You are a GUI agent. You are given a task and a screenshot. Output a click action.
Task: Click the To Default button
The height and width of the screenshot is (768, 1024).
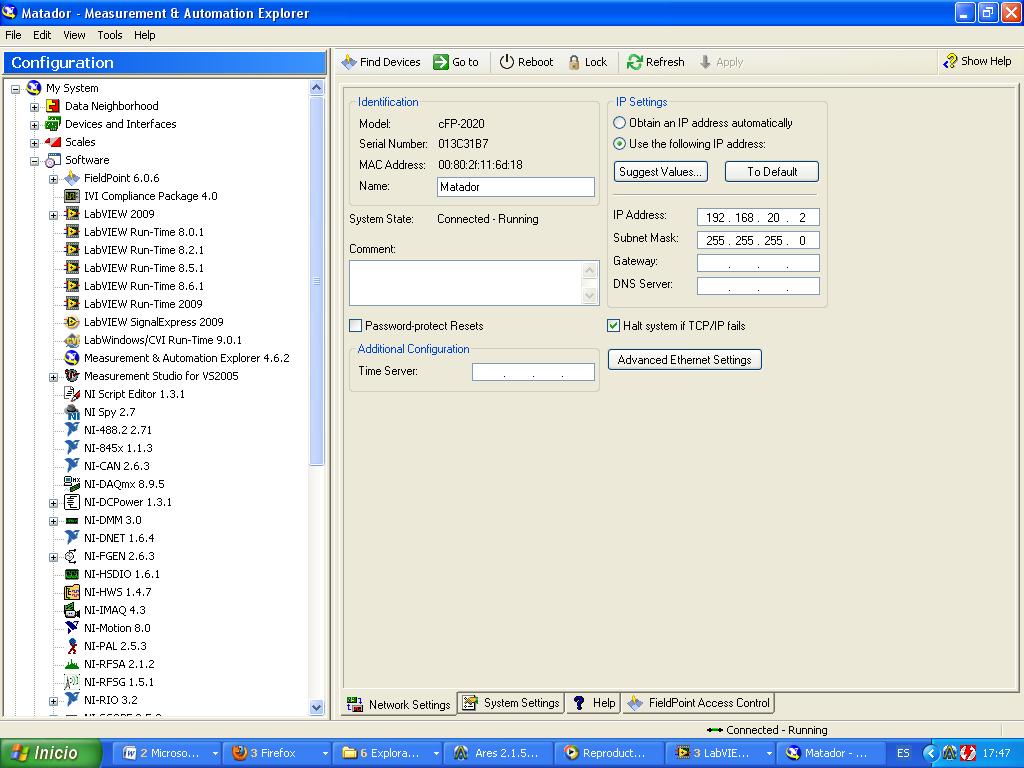point(772,172)
